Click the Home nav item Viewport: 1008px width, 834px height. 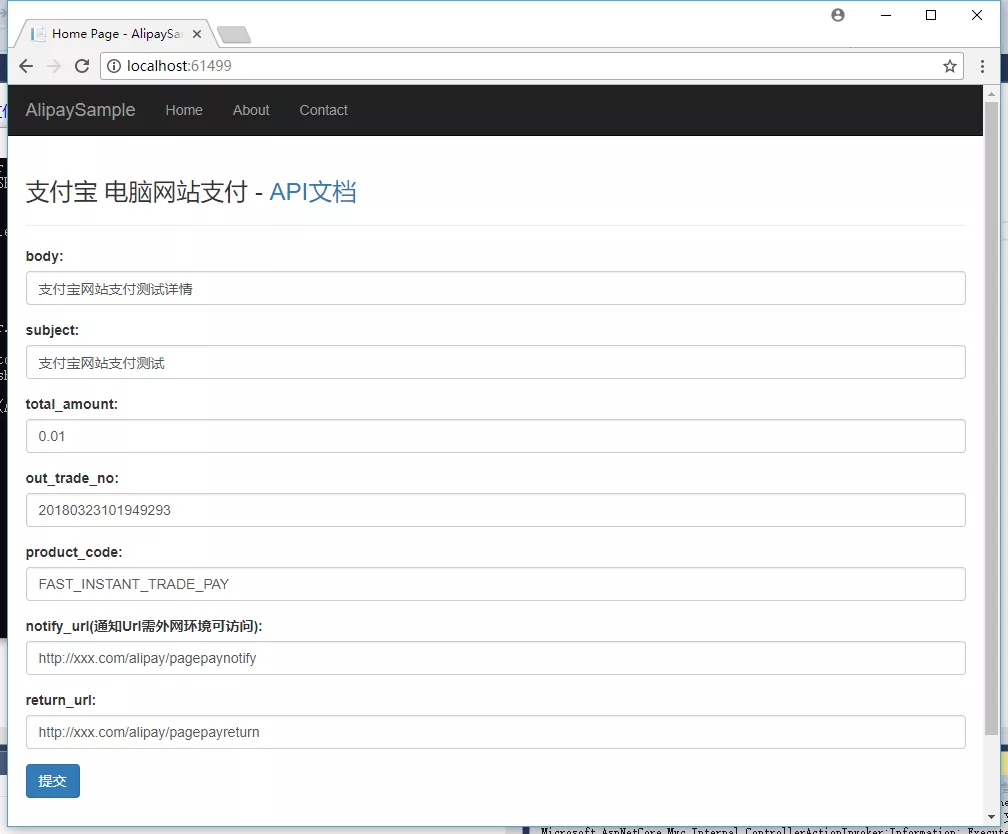(x=184, y=110)
